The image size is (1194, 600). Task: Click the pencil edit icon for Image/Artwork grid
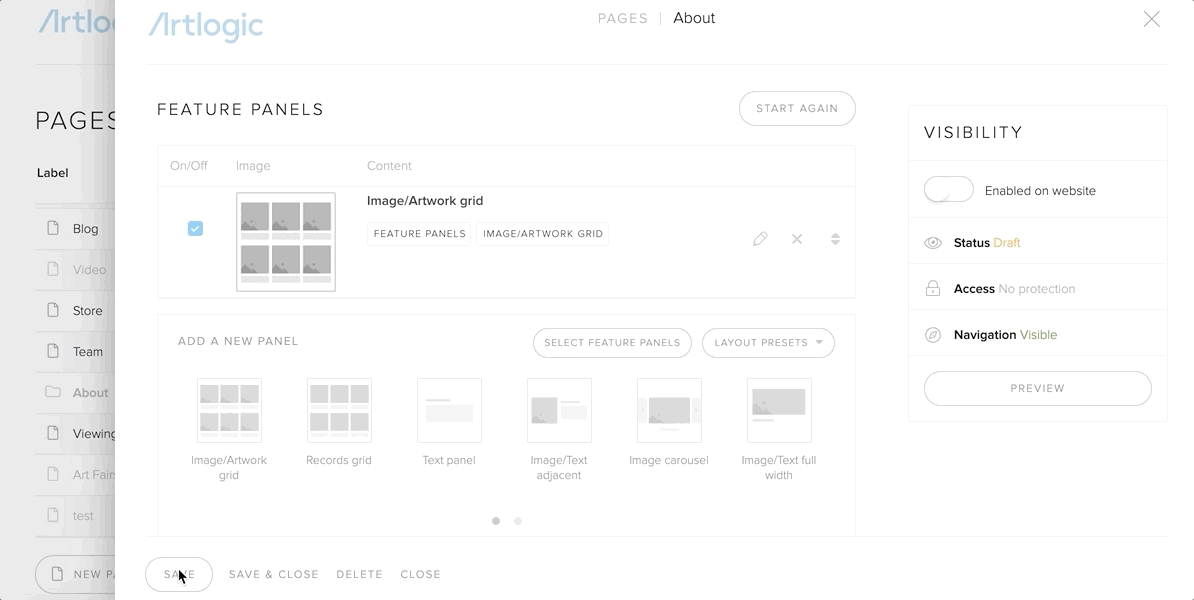(760, 239)
